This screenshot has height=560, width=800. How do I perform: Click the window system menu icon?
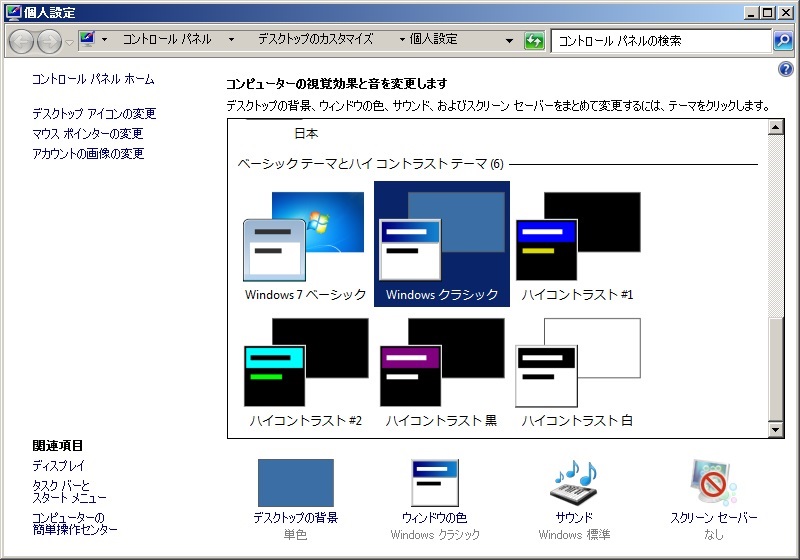point(13,12)
